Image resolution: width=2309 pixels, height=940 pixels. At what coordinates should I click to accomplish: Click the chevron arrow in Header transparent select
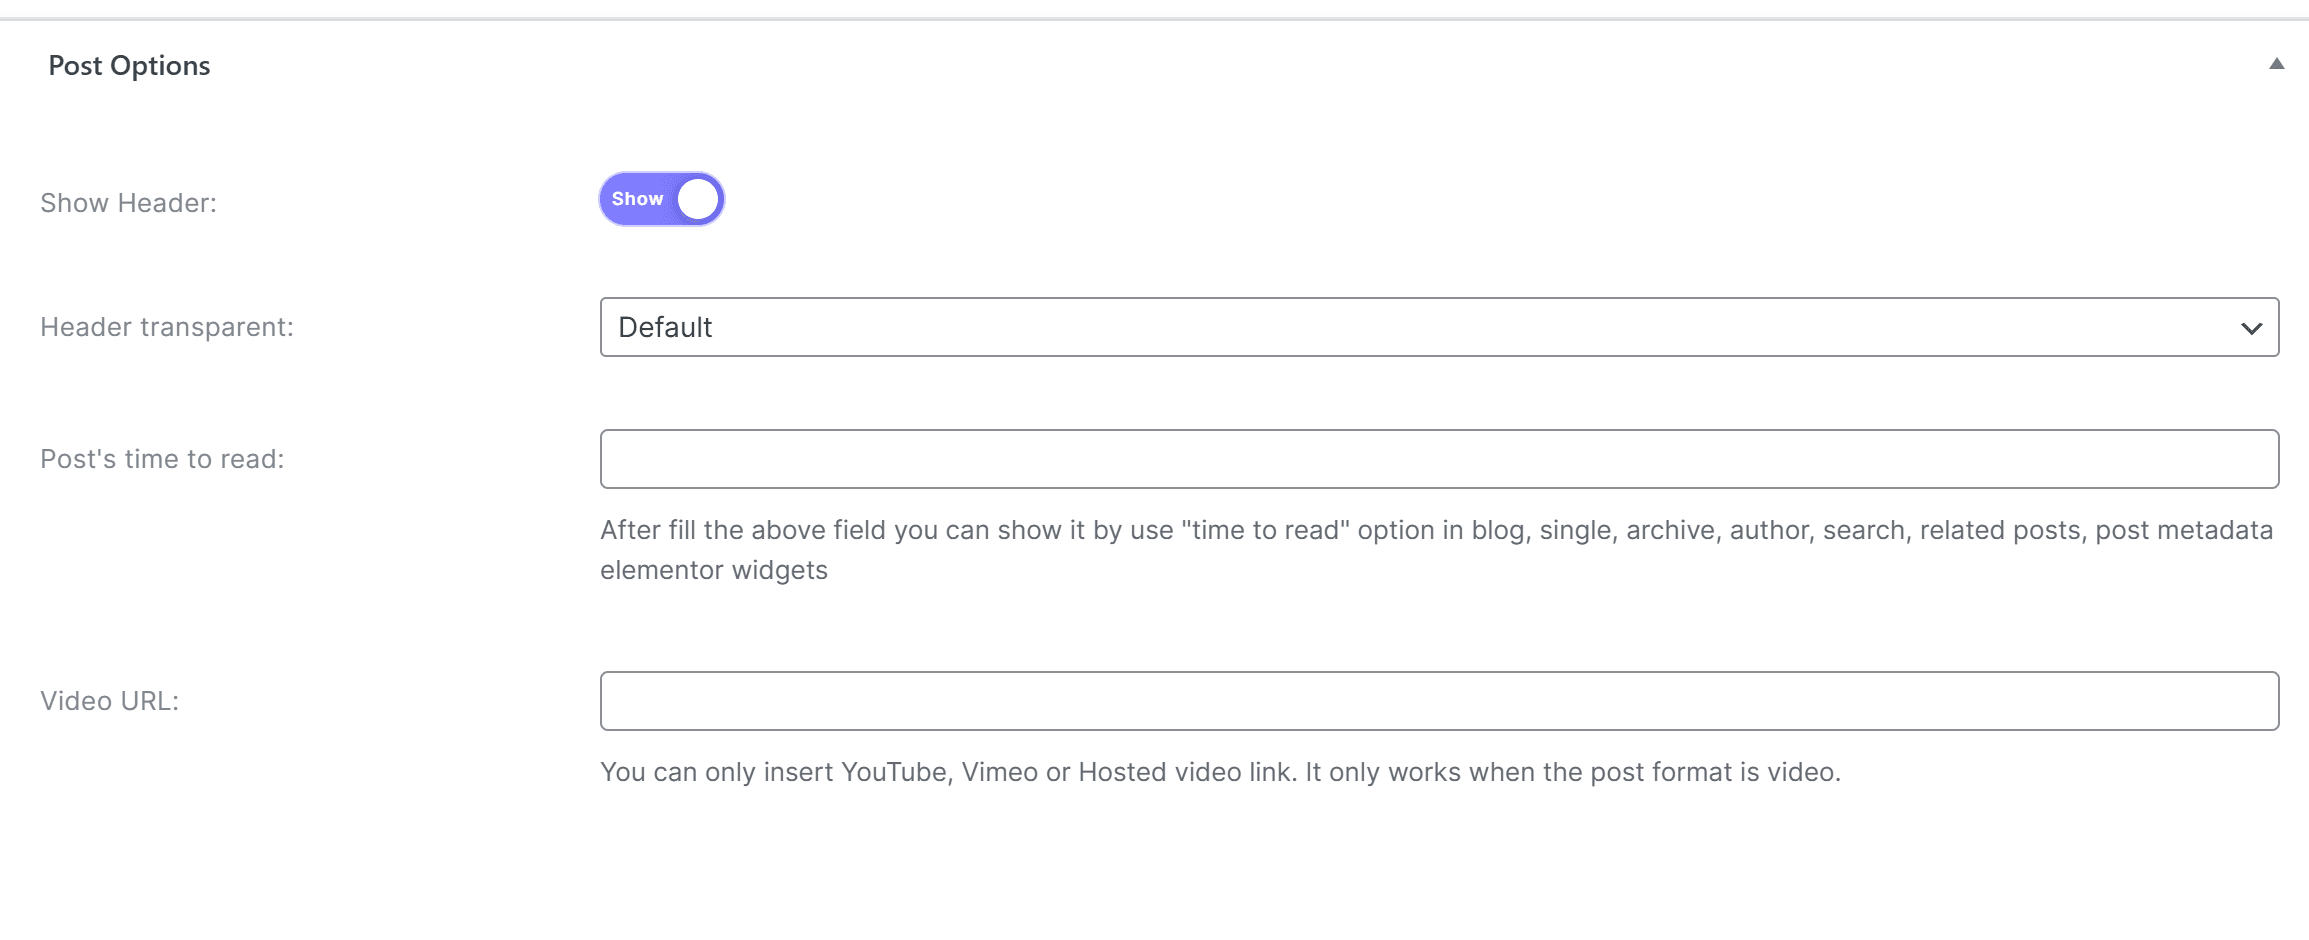tap(2251, 328)
